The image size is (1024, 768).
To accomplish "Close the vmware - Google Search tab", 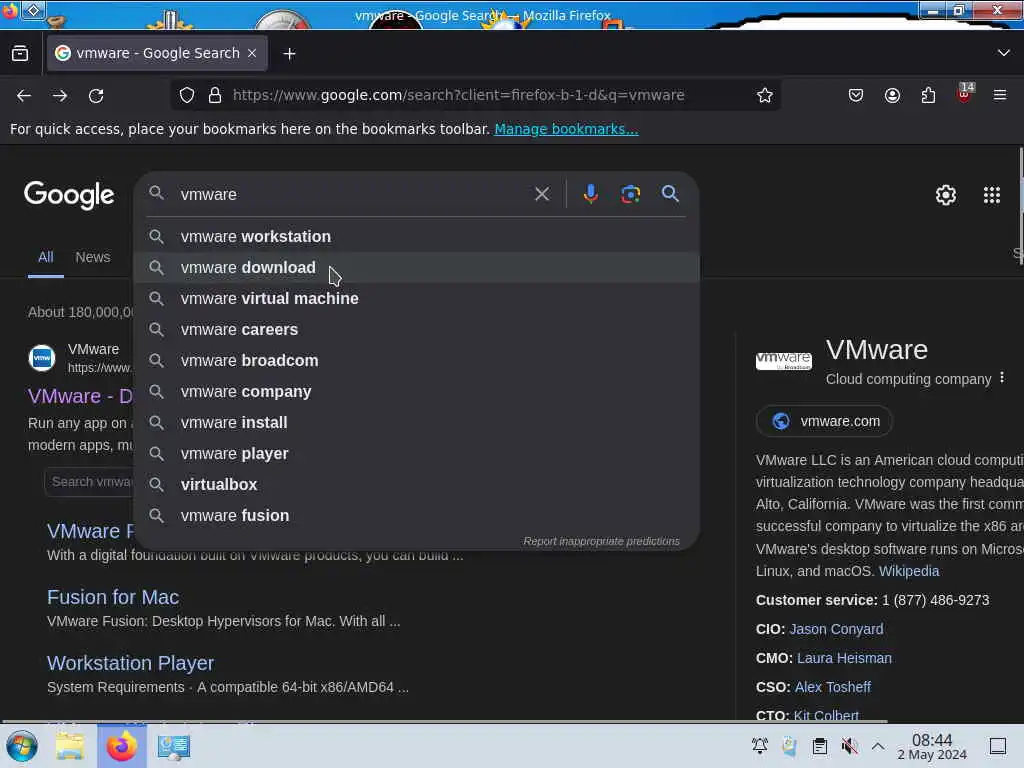I will point(252,53).
